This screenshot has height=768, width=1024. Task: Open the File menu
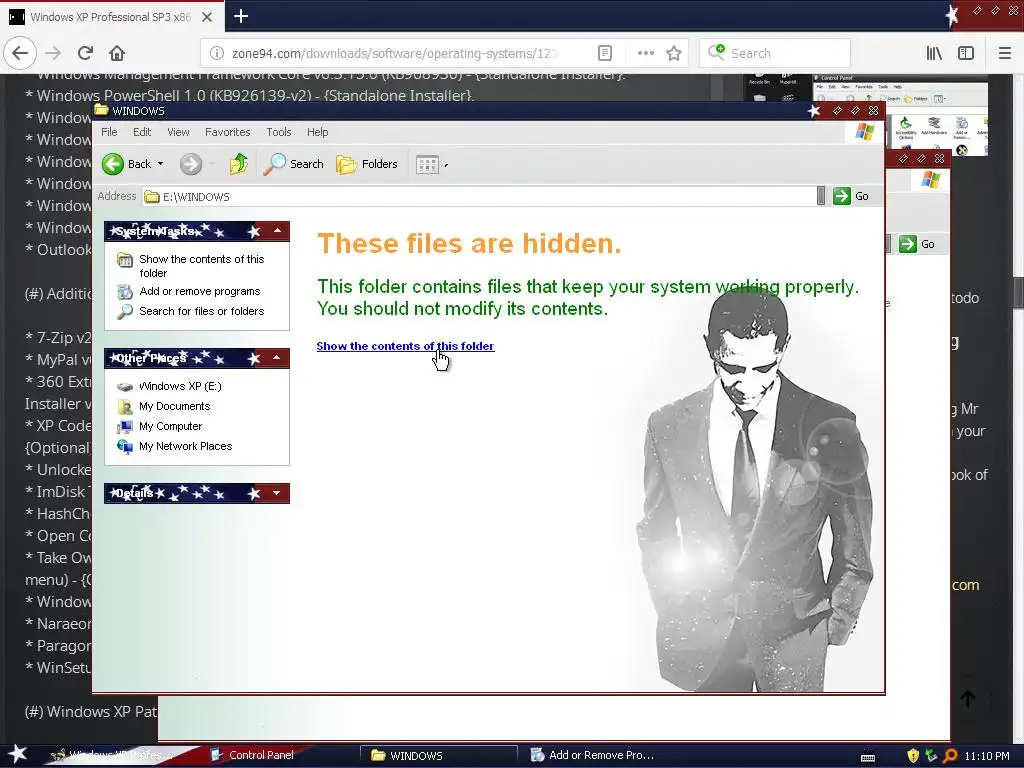tap(109, 132)
